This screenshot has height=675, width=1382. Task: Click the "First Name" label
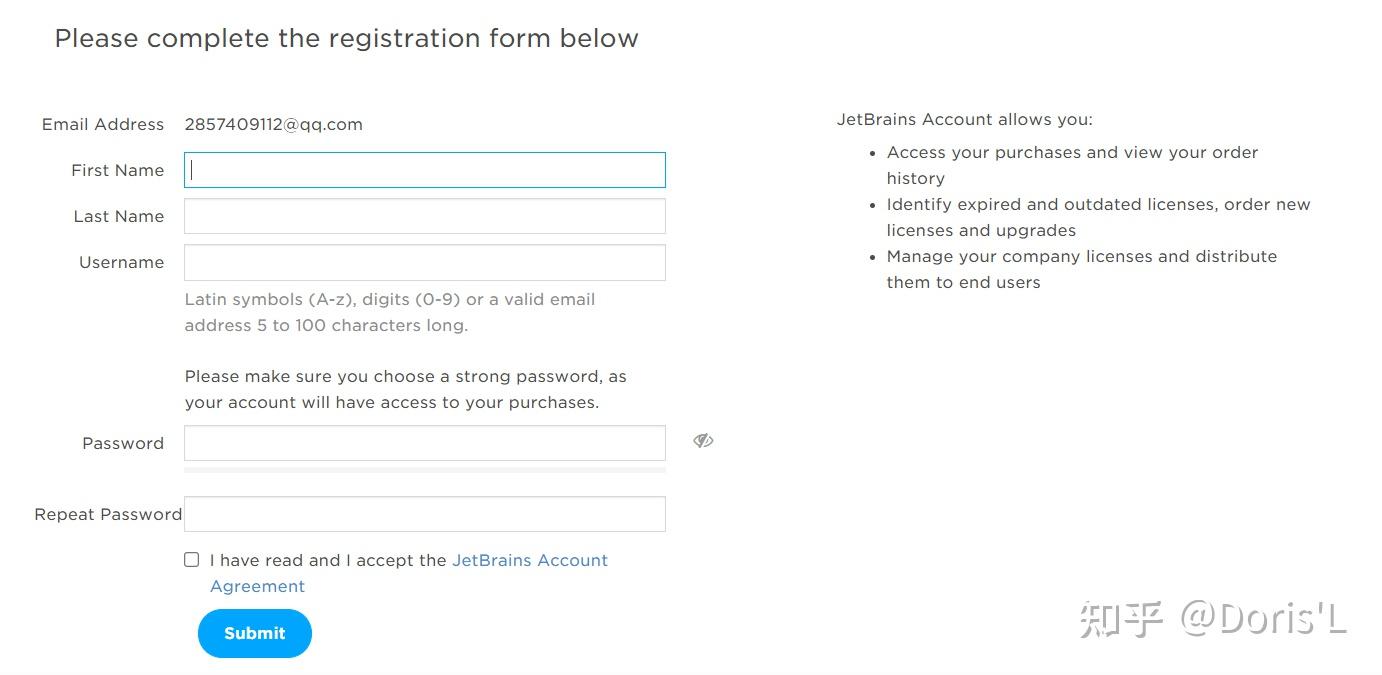click(x=117, y=171)
